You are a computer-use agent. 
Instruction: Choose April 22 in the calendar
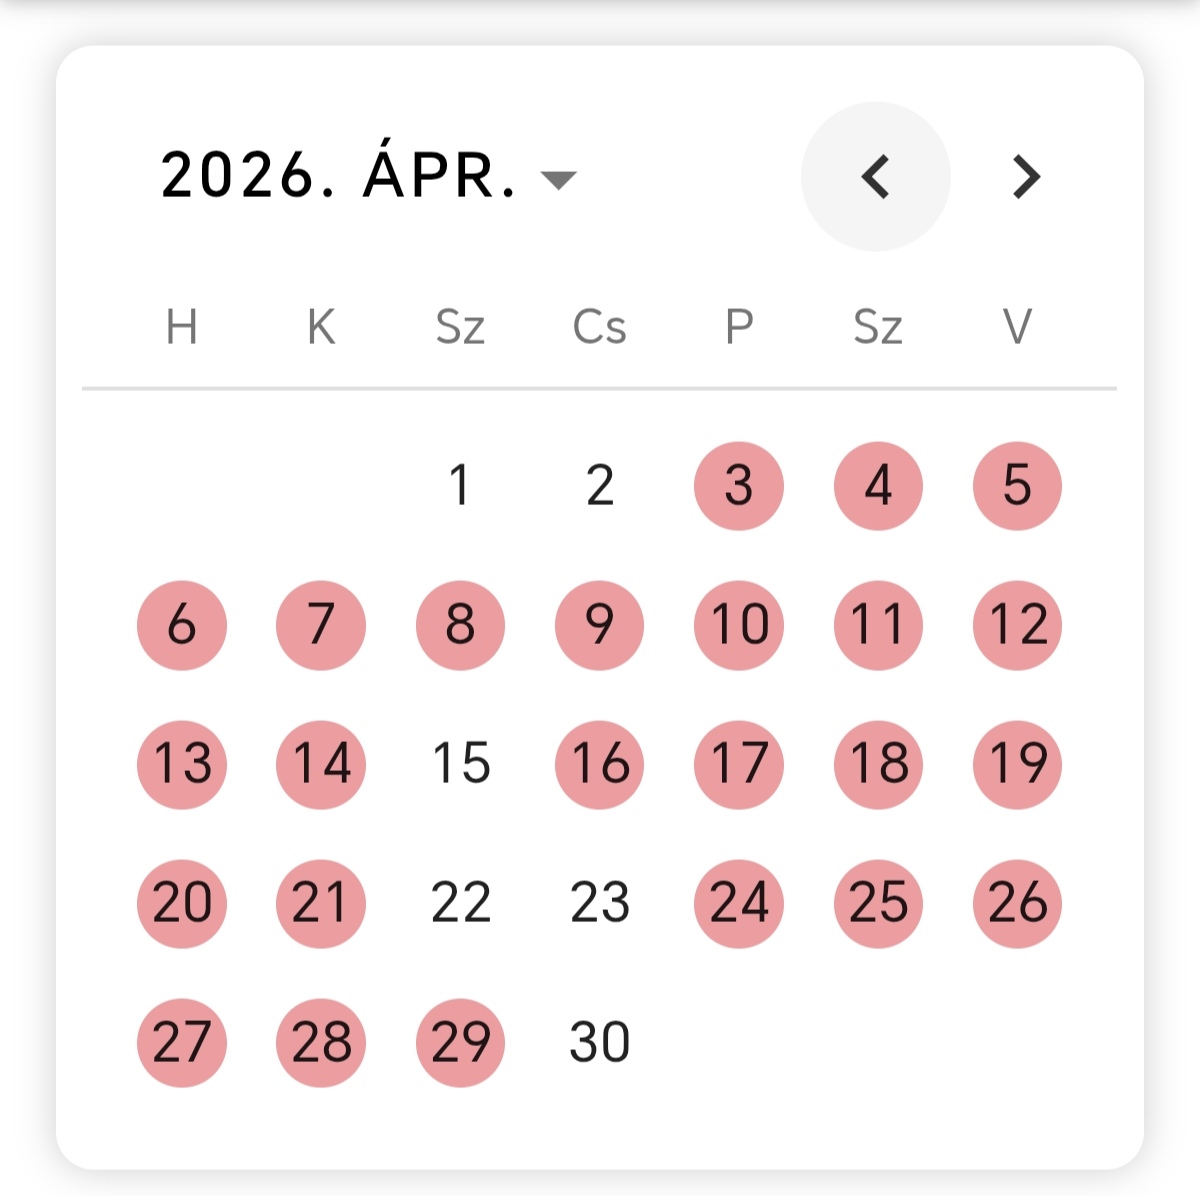pyautogui.click(x=461, y=903)
